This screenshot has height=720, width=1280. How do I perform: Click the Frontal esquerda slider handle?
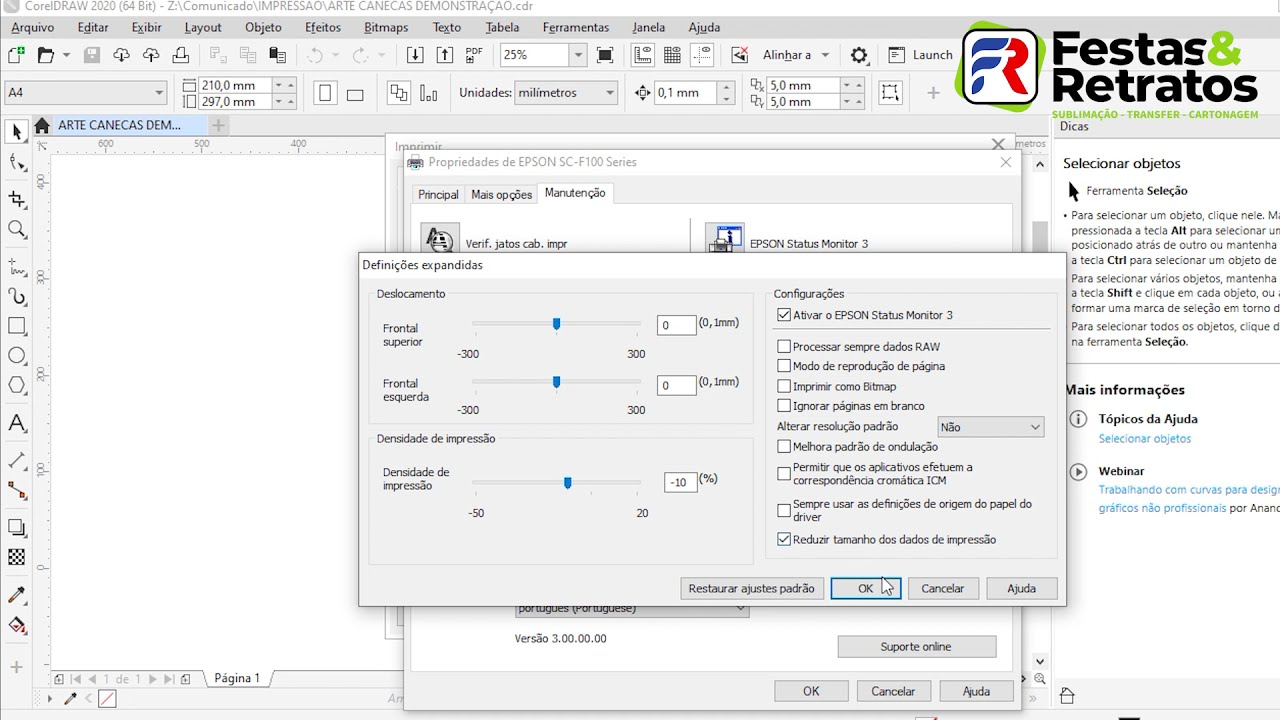click(556, 382)
